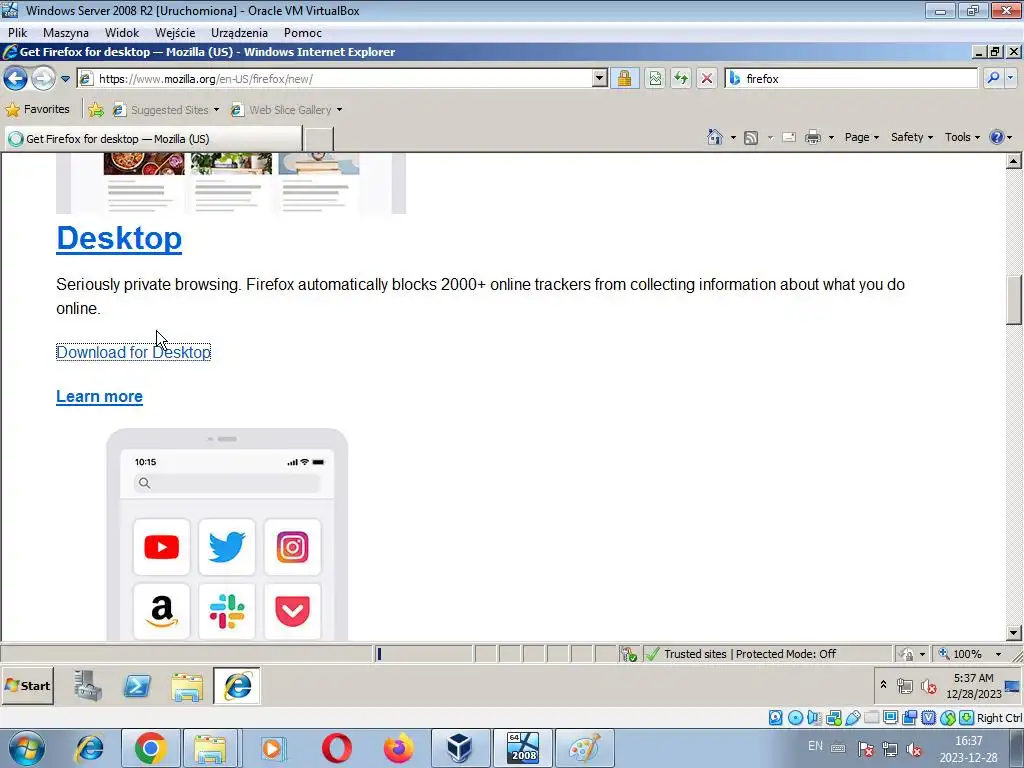
Task: Click the add-ons status icon in the status bar
Action: coord(629,654)
